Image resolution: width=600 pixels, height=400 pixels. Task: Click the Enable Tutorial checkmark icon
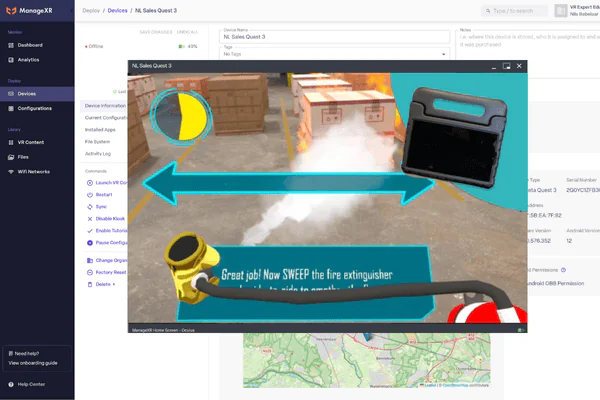pos(90,231)
